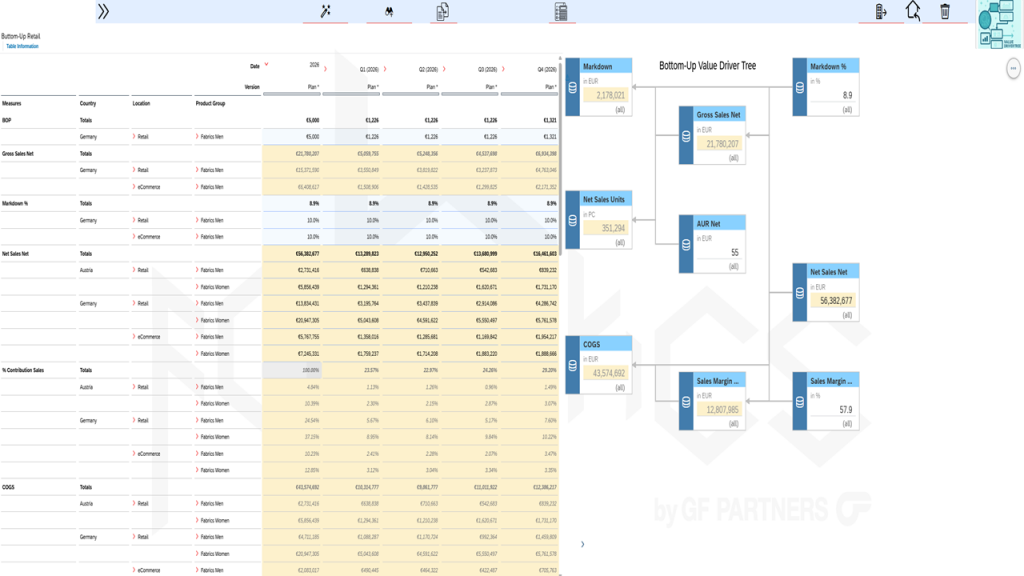Open the Table Information link
Viewport: 1024px width, 576px height.
22,46
